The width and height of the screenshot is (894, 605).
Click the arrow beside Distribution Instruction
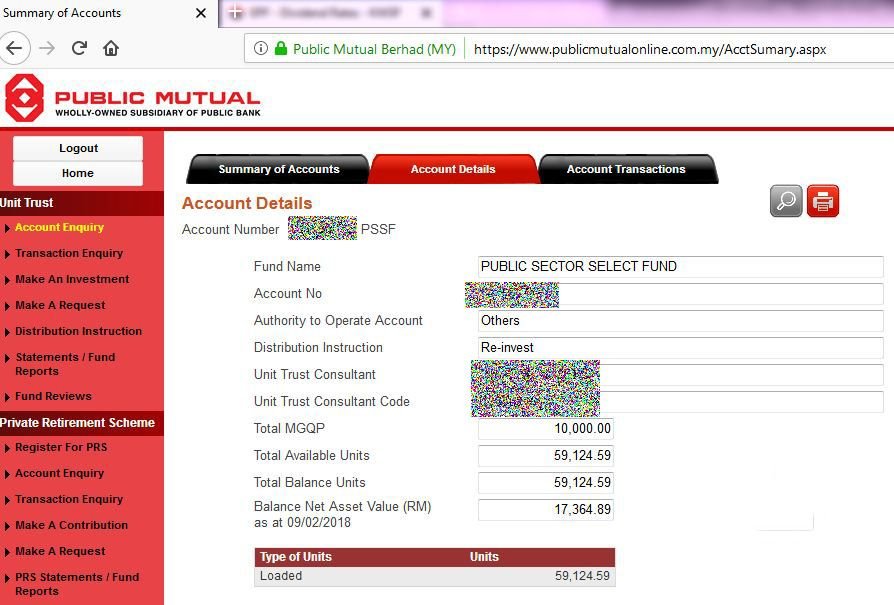(7, 332)
